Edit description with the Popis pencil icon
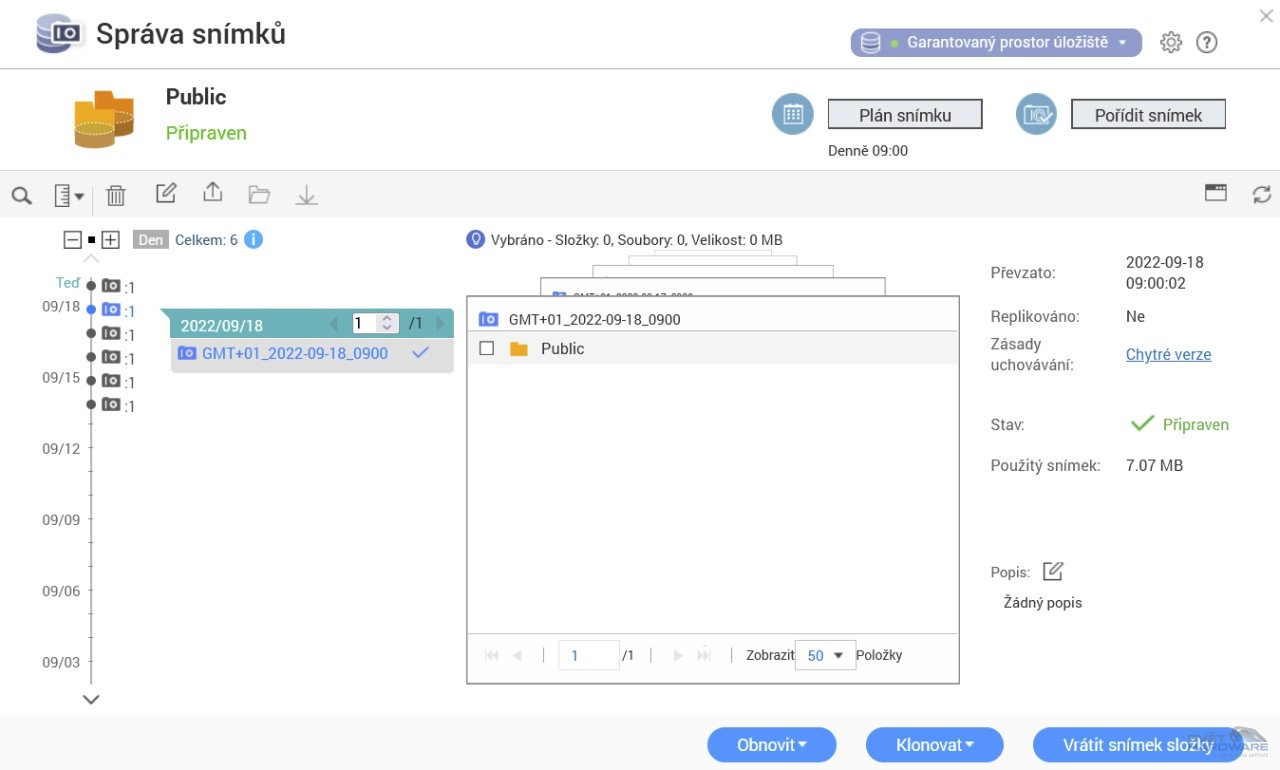Image resolution: width=1280 pixels, height=770 pixels. point(1053,572)
